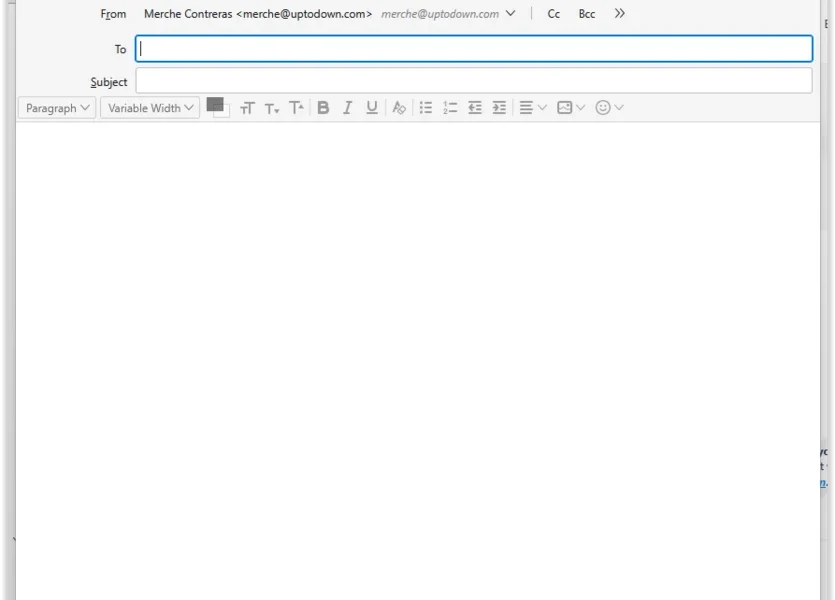Apply bulleted list
Screen dimensions: 835x600
425,108
